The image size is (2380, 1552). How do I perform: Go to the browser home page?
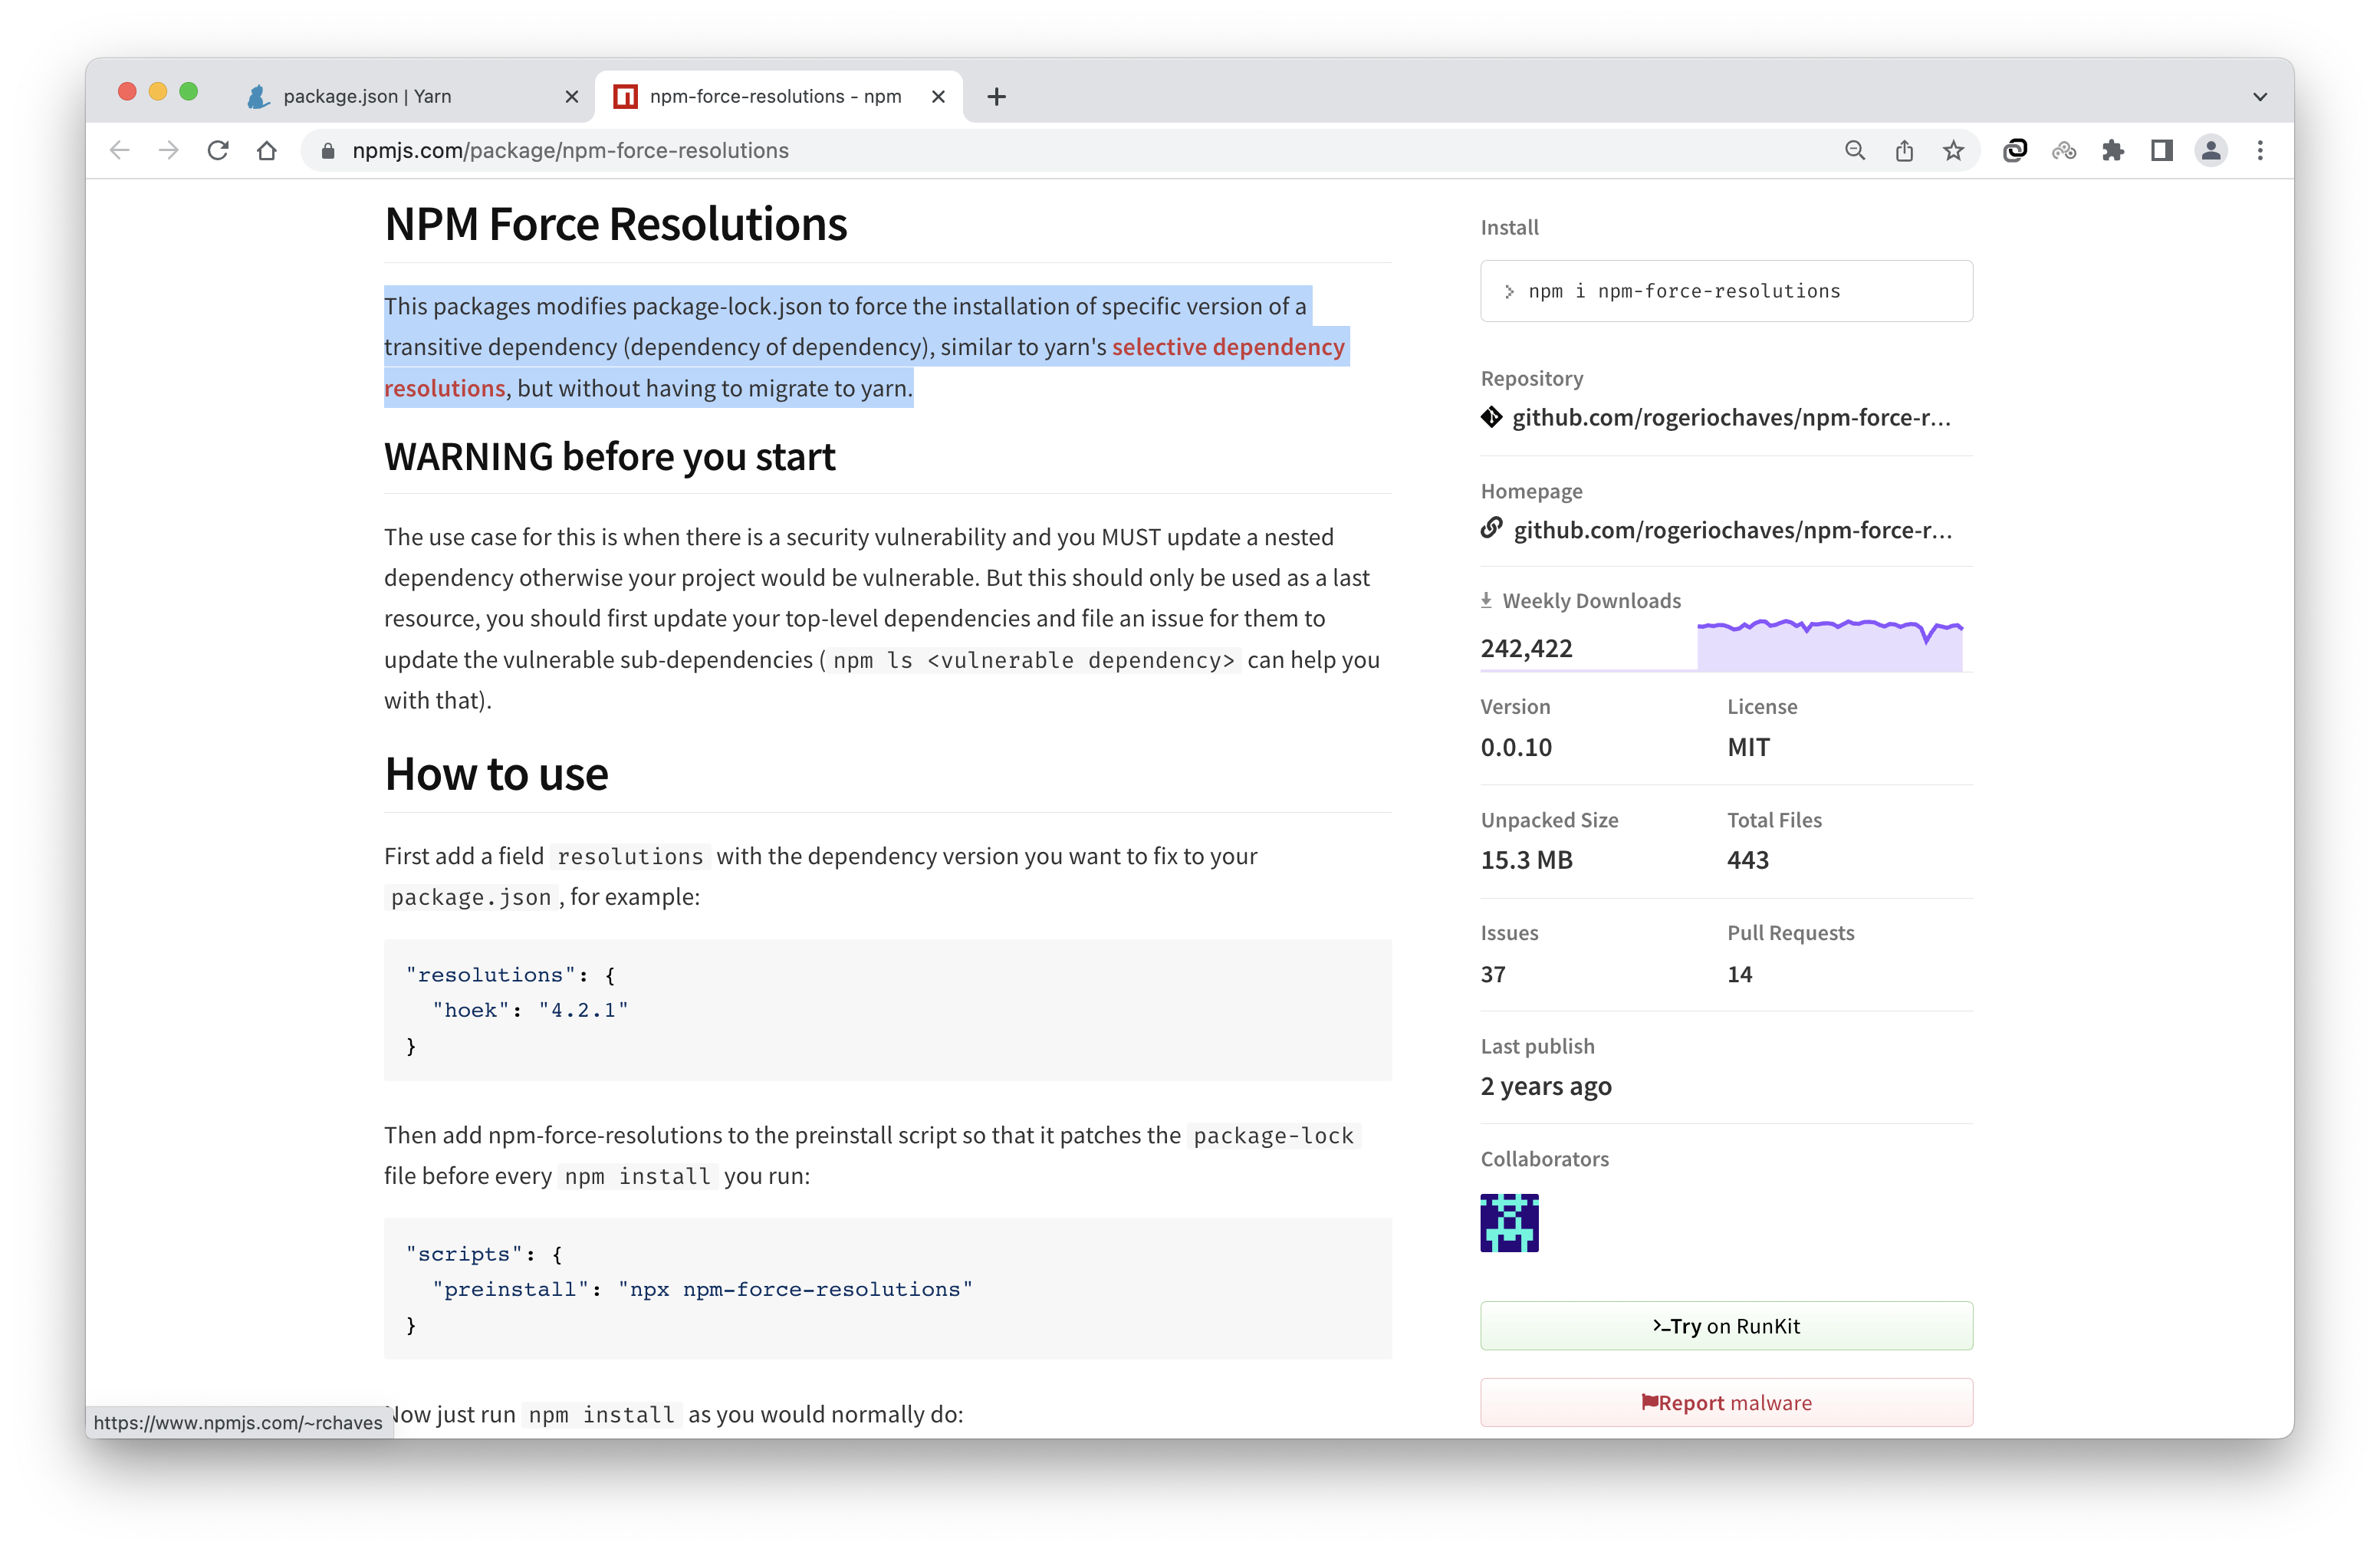coord(267,151)
